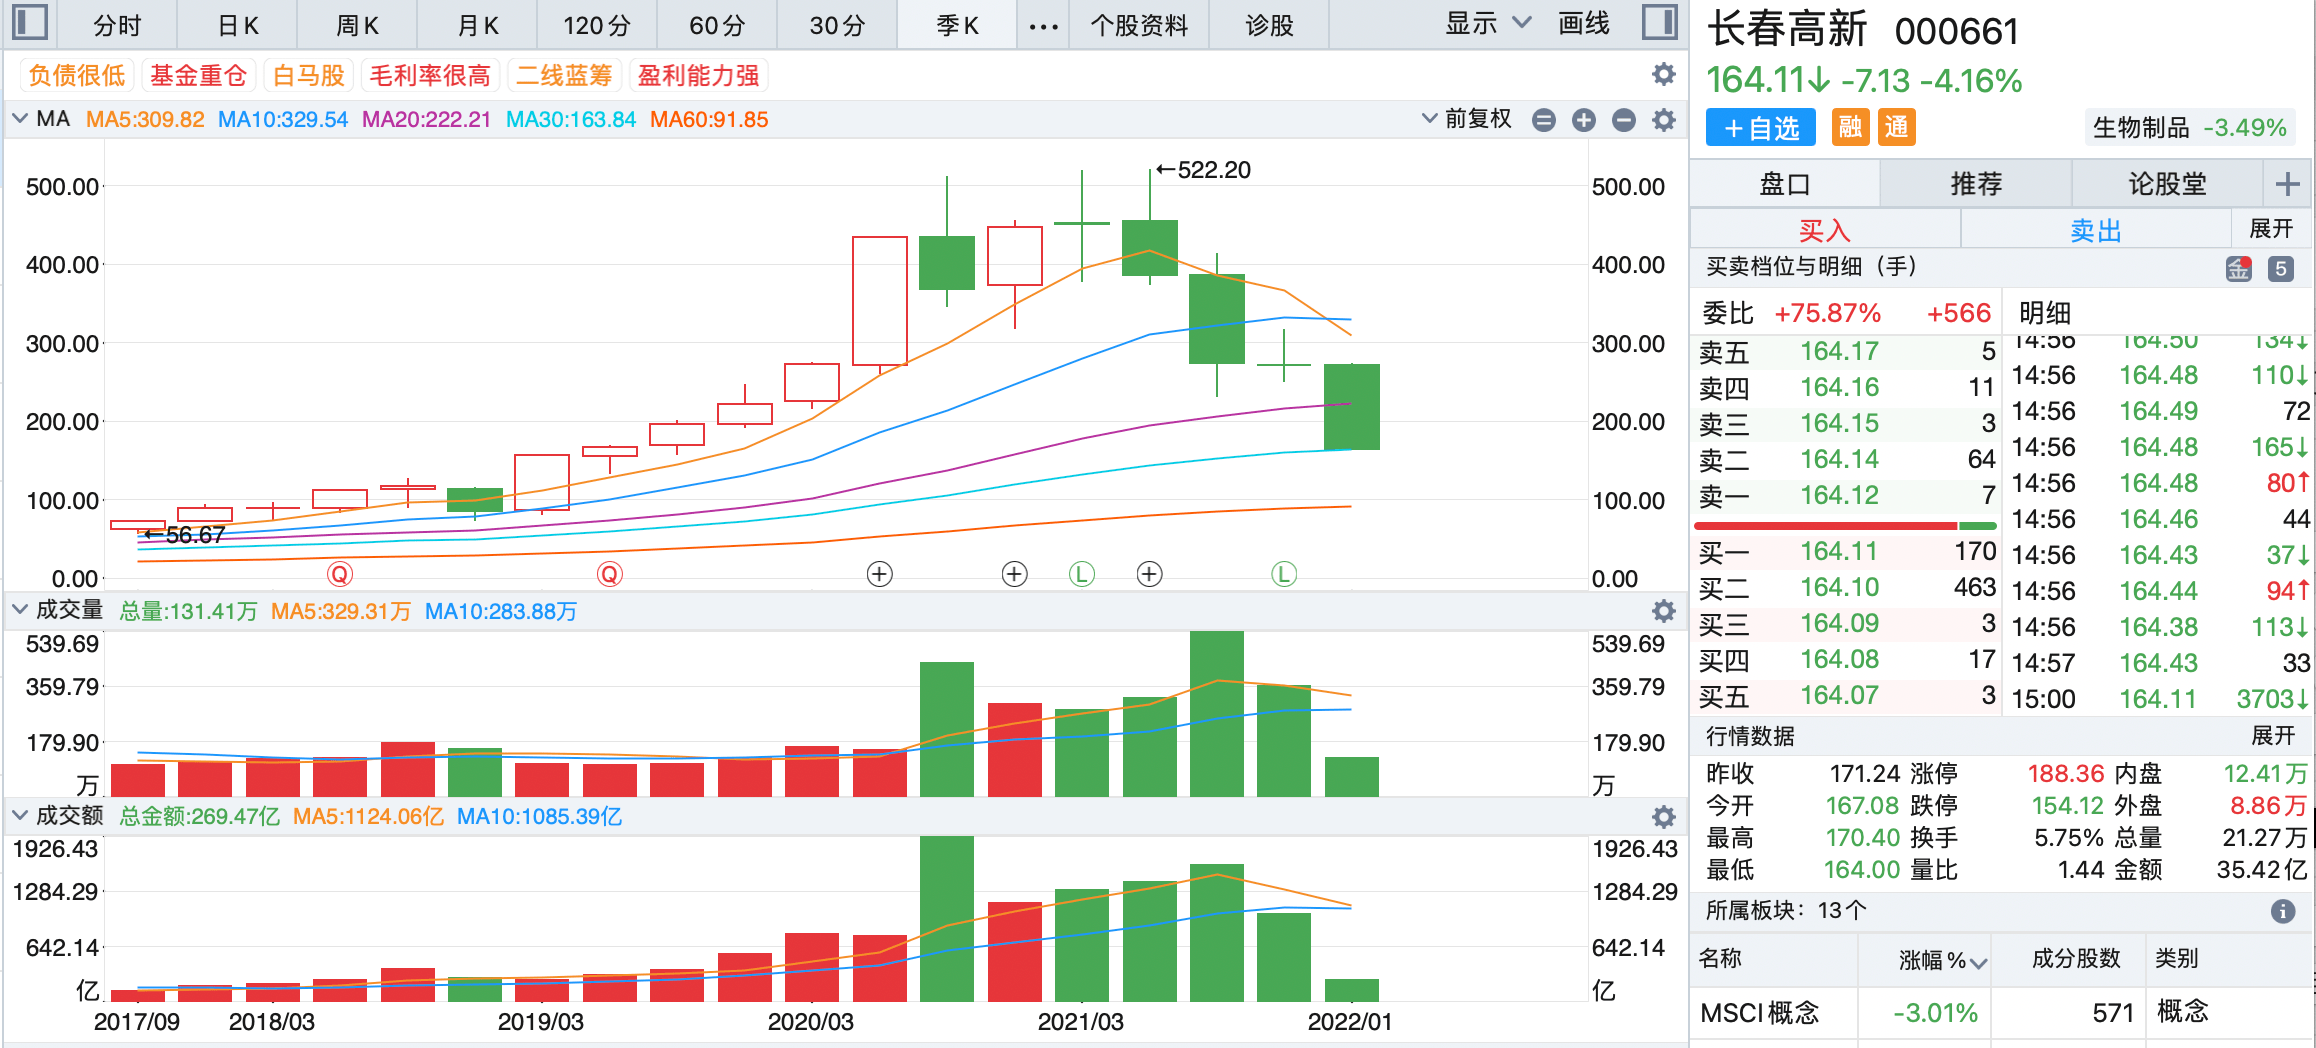Image resolution: width=2316 pixels, height=1048 pixels.
Task: Click the 金 badge icon in order book
Action: (2238, 268)
